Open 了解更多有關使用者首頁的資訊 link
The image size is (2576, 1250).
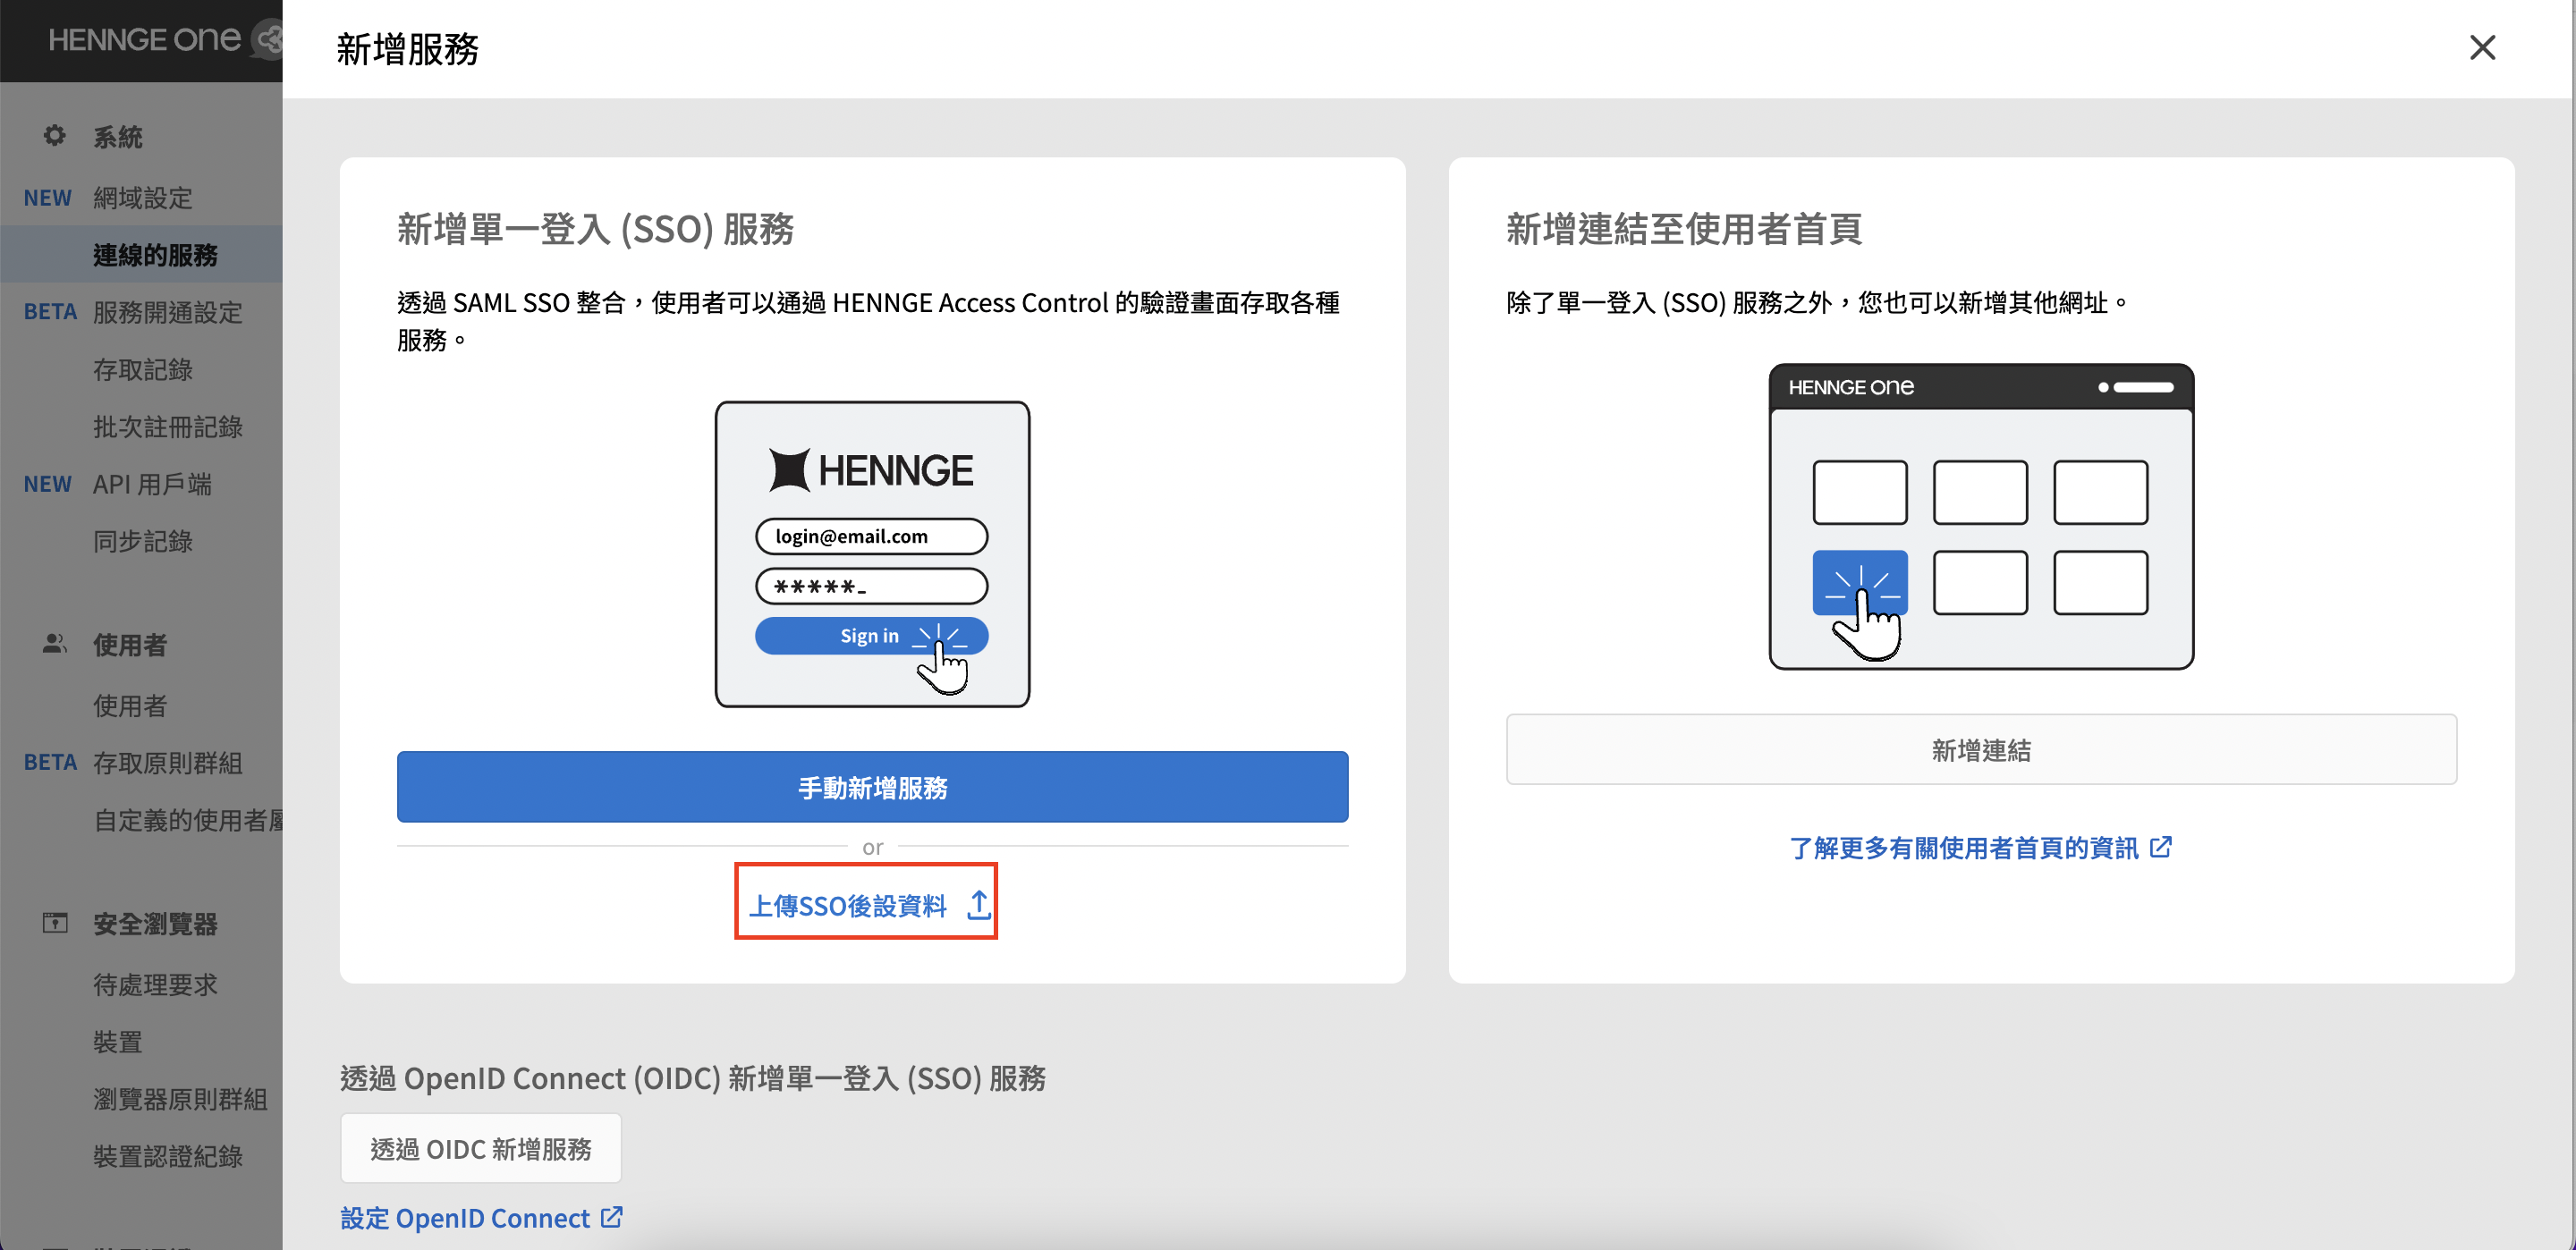(x=1963, y=848)
